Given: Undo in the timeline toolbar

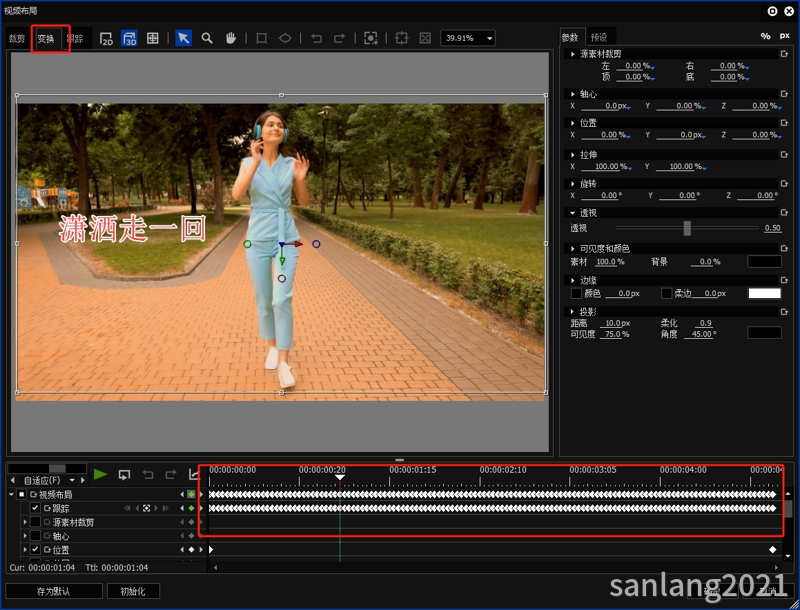Looking at the screenshot, I should coord(148,475).
